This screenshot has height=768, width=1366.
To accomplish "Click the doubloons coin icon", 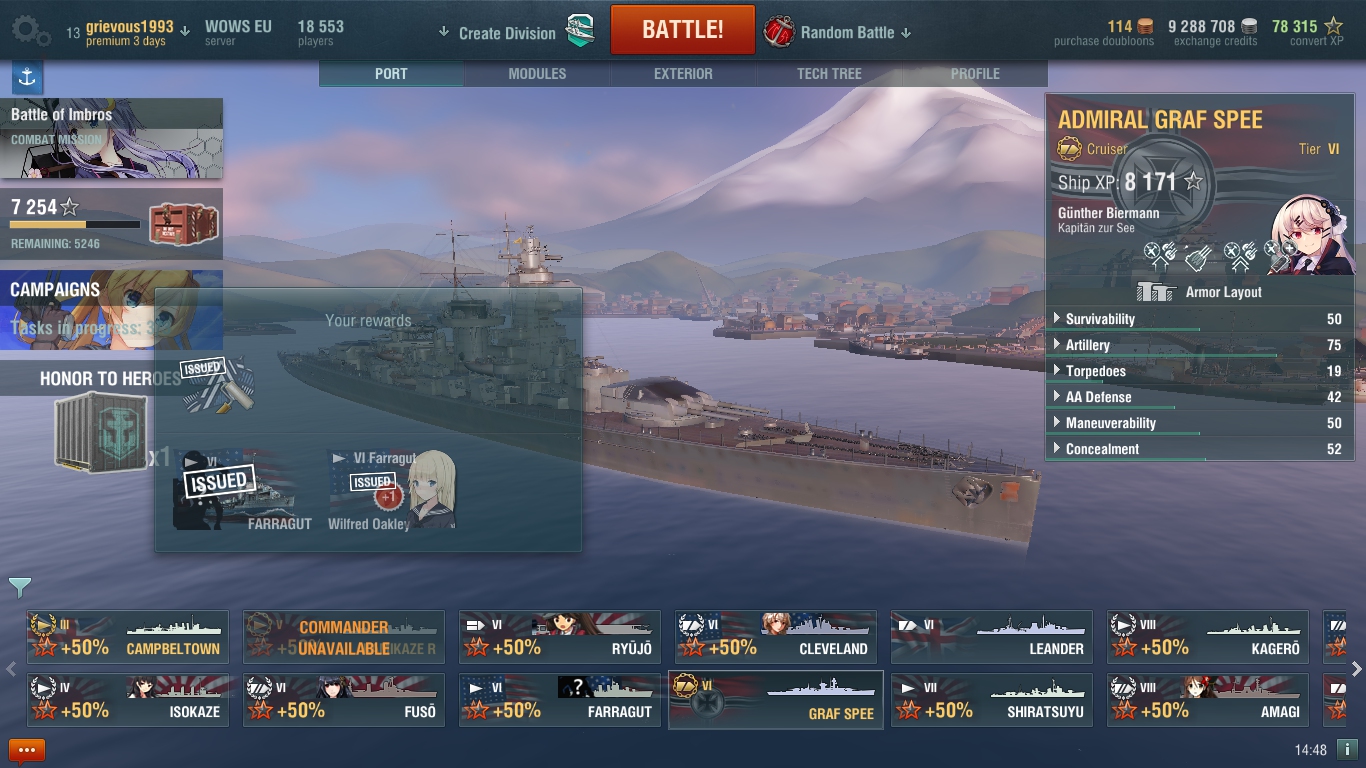I will 1145,26.
